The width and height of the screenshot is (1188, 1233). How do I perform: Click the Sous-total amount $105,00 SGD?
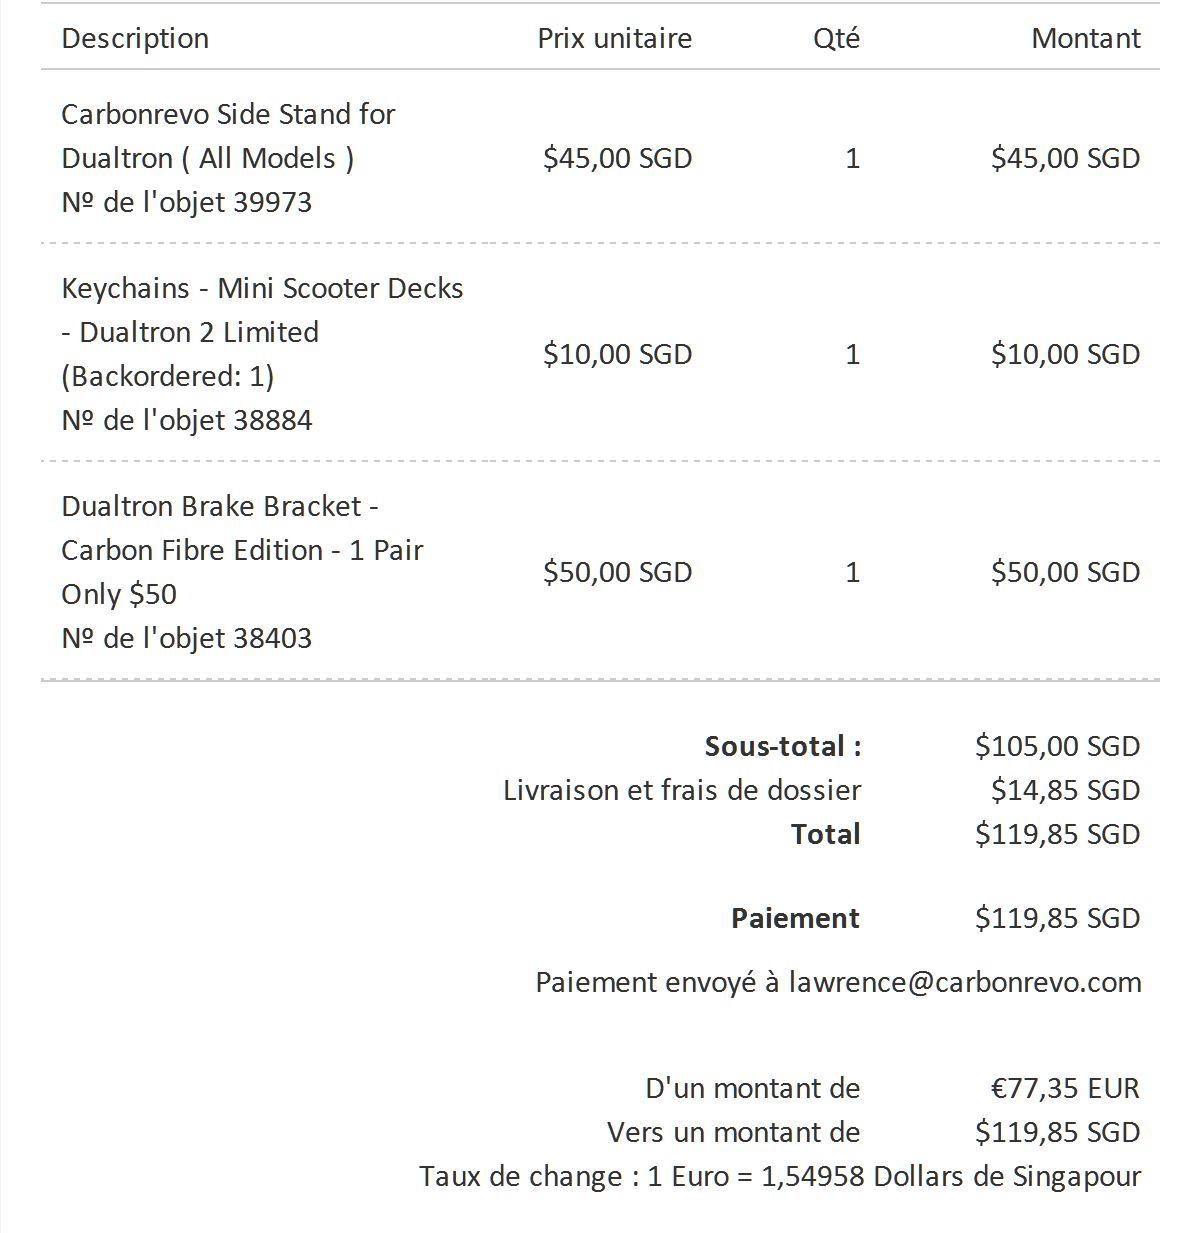[1058, 746]
